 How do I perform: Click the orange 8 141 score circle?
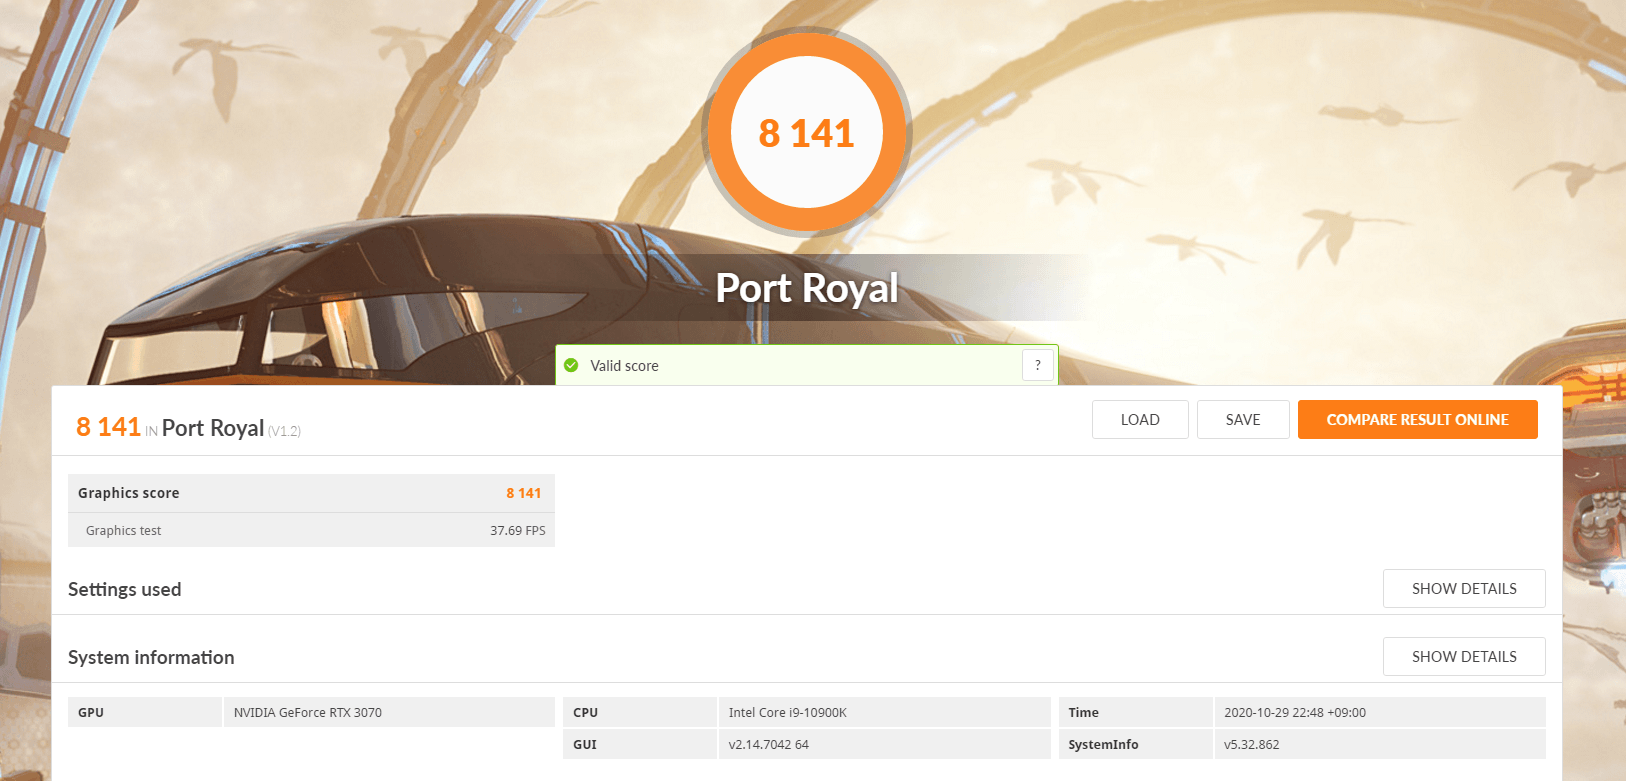(806, 133)
